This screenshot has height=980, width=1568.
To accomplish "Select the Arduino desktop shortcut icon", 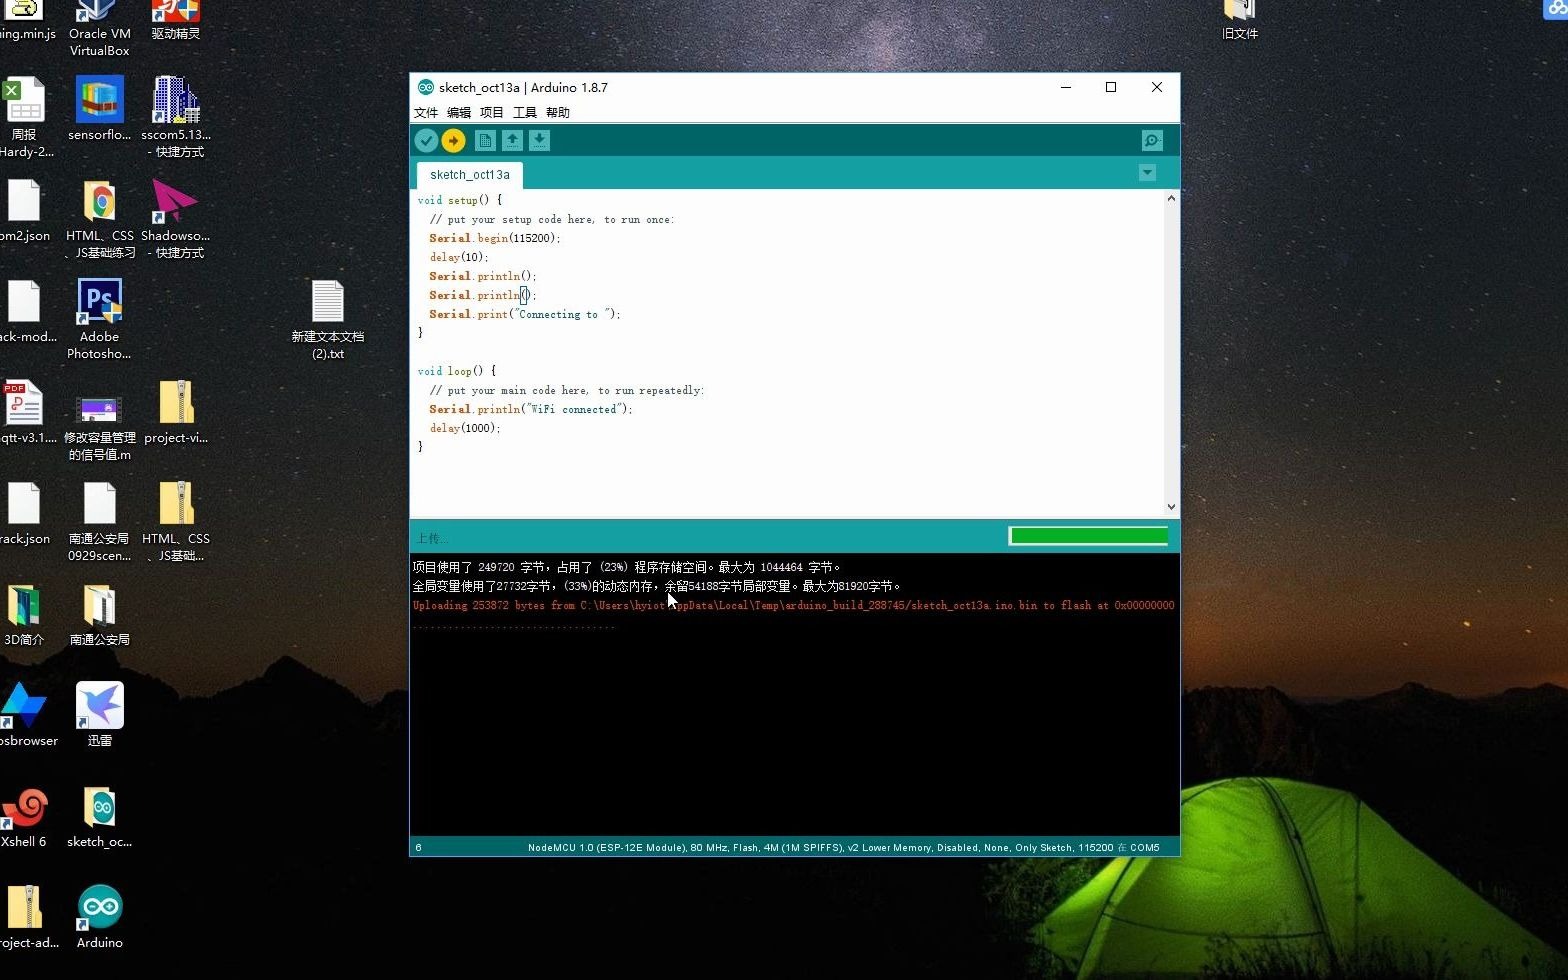I will (x=99, y=916).
